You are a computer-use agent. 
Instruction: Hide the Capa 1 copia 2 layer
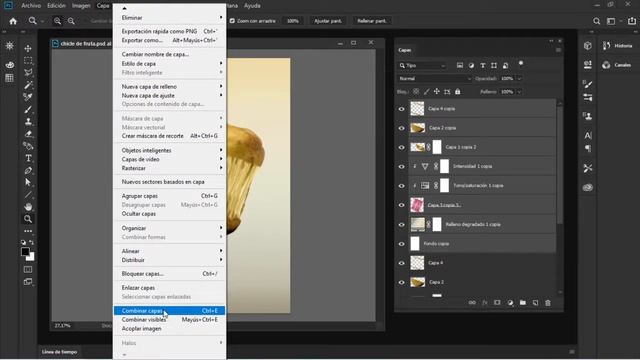coord(401,147)
